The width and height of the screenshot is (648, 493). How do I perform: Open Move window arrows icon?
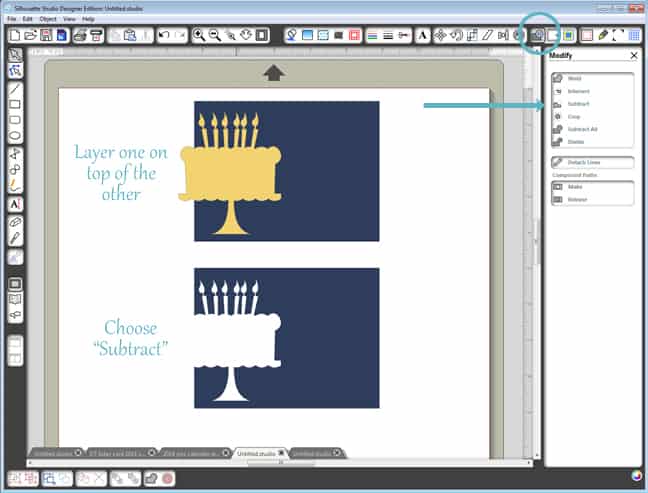pyautogui.click(x=440, y=36)
